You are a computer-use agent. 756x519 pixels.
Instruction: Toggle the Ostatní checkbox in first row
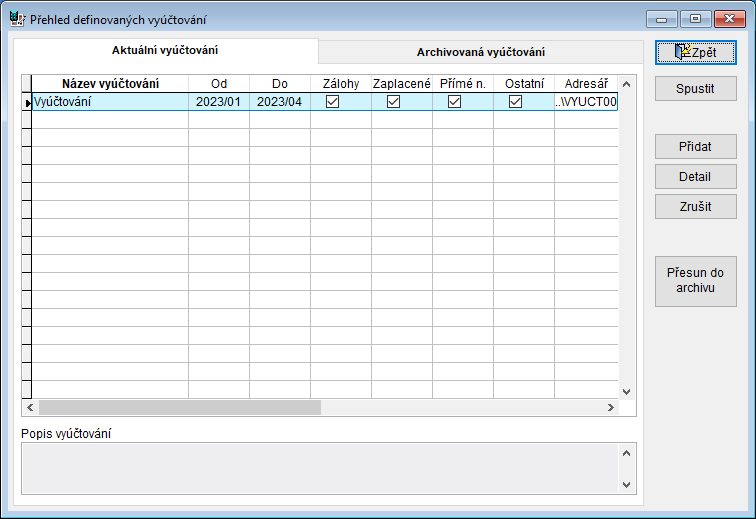pyautogui.click(x=515, y=102)
